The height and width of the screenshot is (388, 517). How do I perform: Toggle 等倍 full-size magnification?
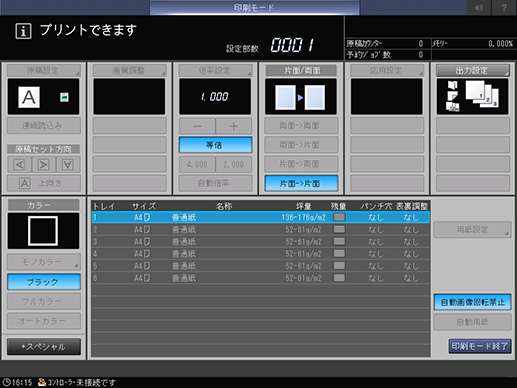tap(215, 145)
